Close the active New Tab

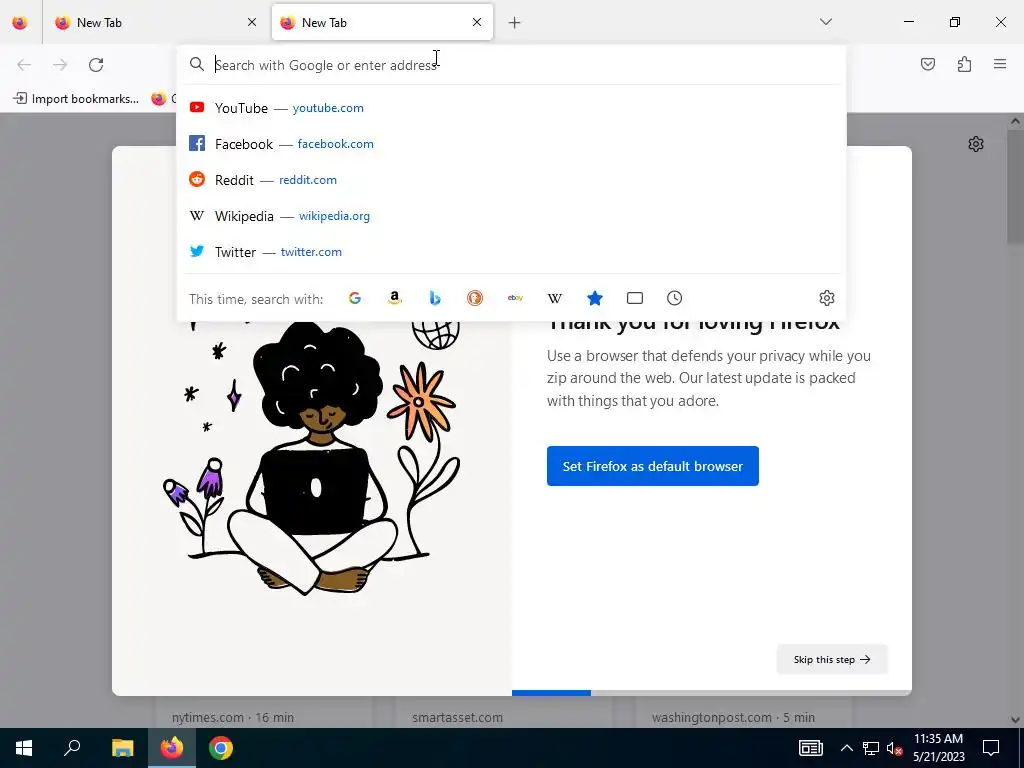477,22
